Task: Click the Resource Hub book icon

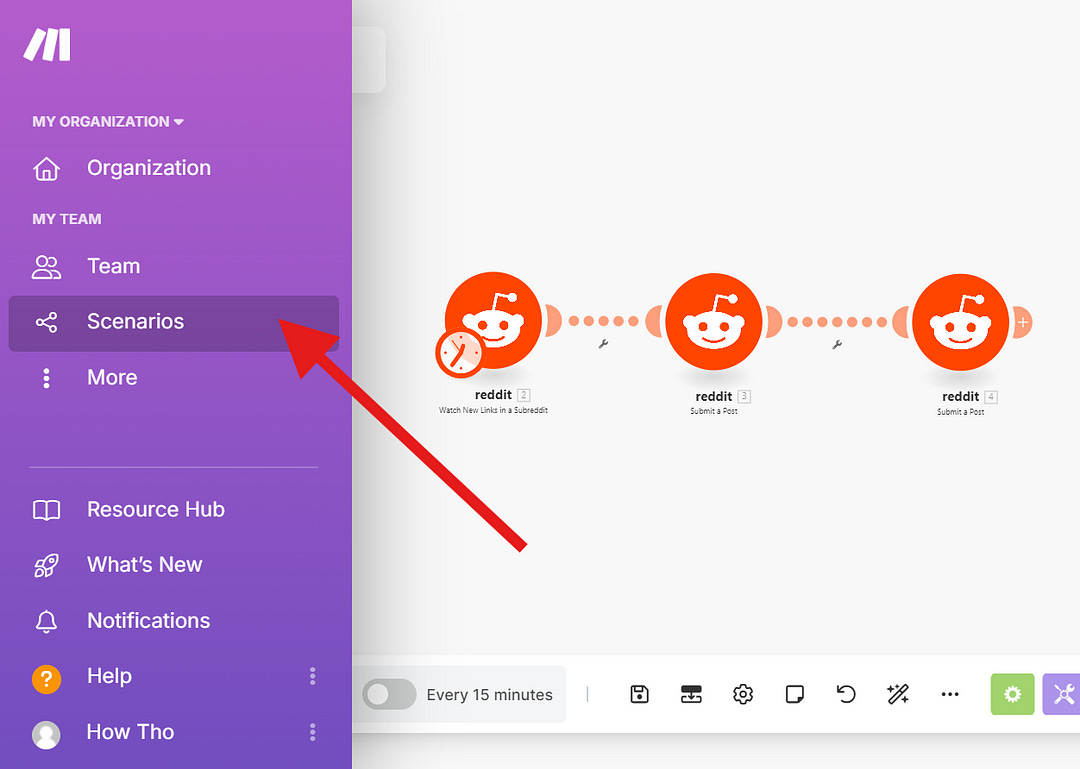Action: tap(46, 511)
